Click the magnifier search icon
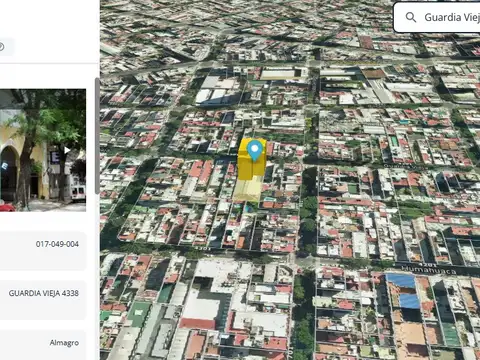This screenshot has height=360, width=480. (x=411, y=17)
